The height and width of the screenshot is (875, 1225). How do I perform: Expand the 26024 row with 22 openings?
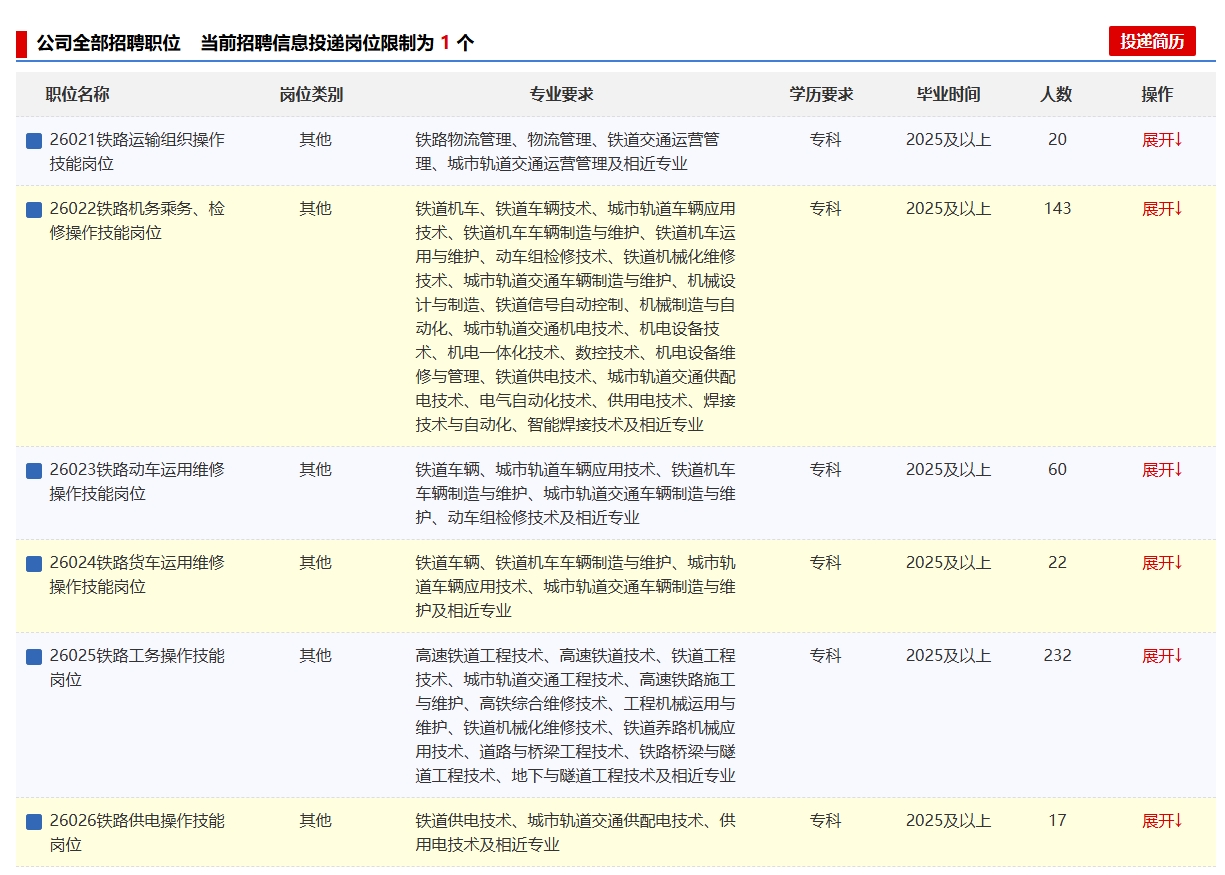tap(1162, 563)
